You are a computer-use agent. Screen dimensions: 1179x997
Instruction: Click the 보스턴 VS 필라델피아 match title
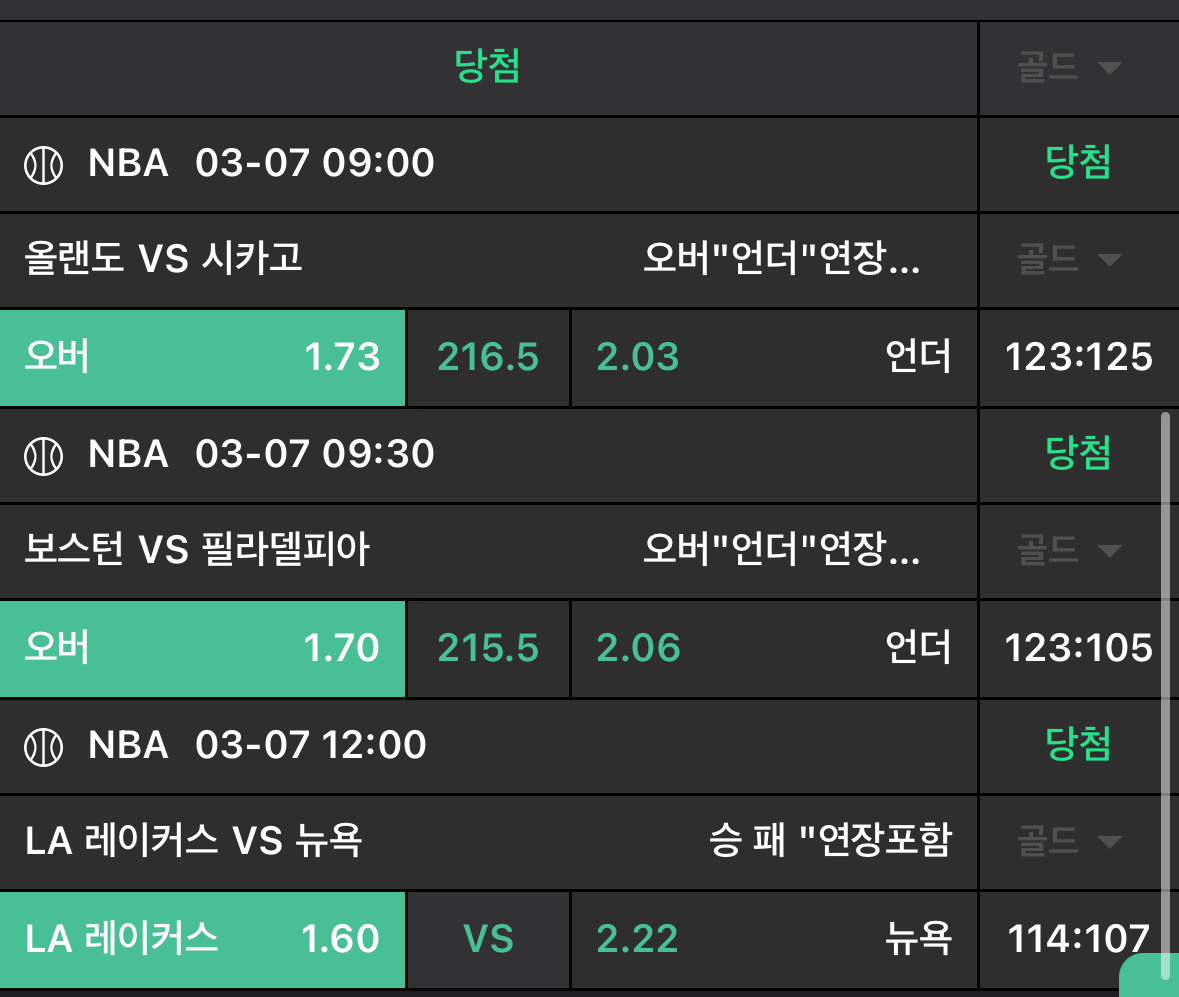click(x=197, y=550)
